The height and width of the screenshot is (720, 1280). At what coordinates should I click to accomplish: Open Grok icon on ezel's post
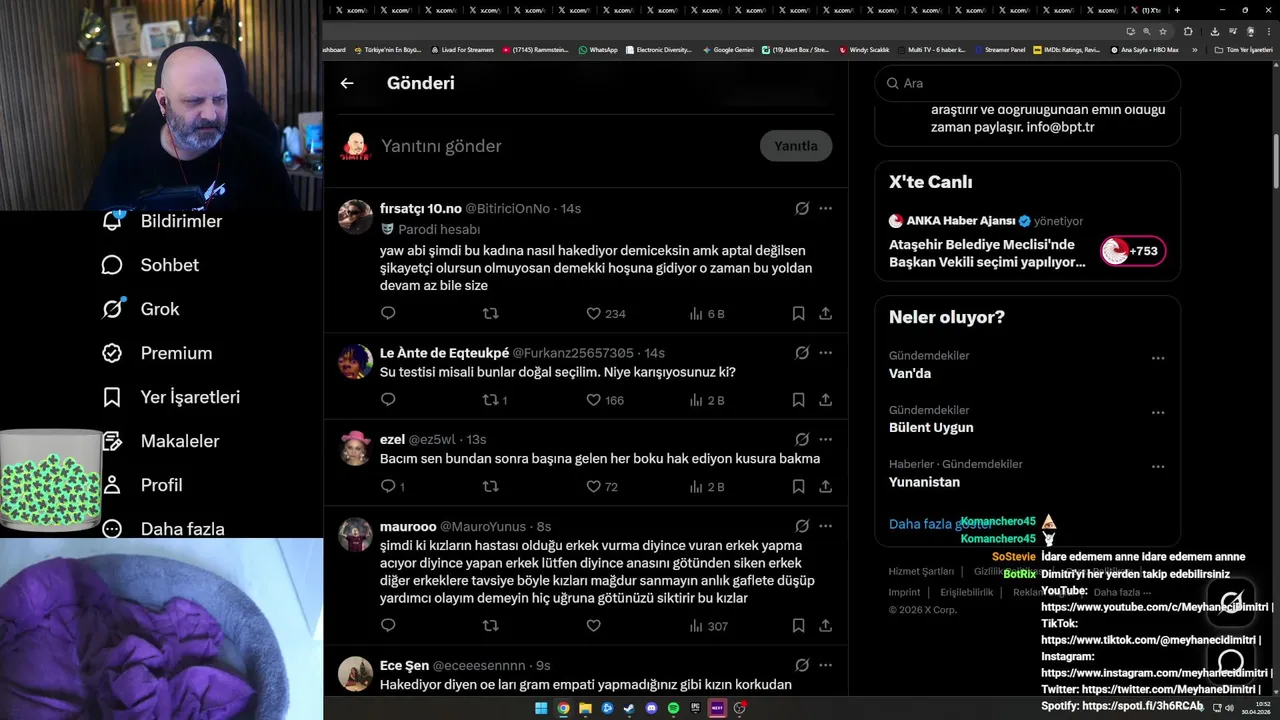coord(802,439)
